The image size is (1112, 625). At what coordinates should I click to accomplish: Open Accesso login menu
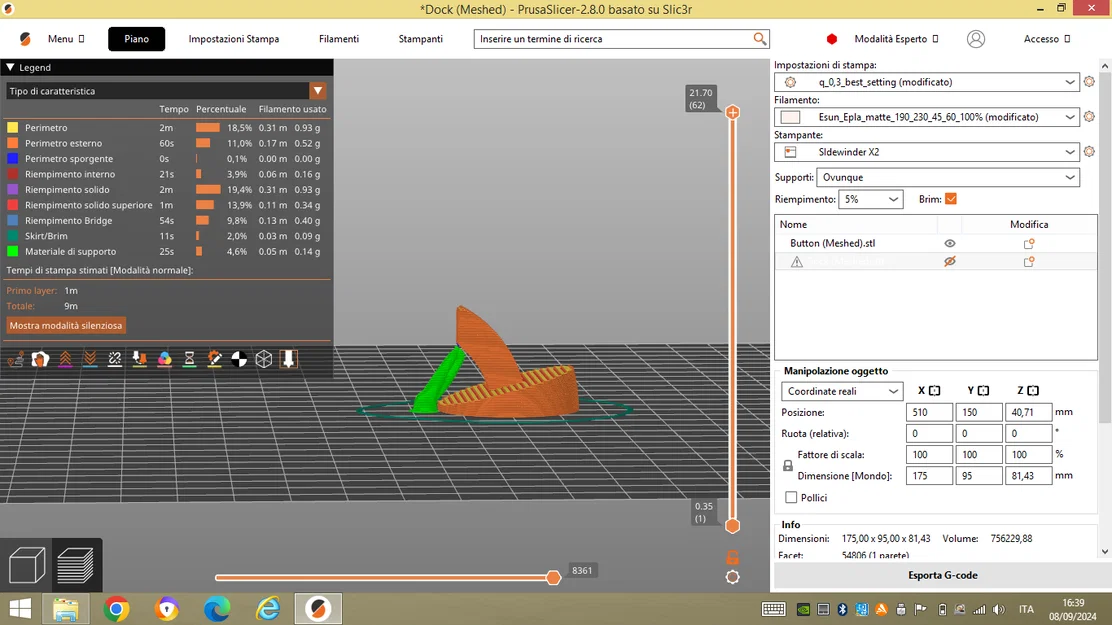pyautogui.click(x=1047, y=39)
